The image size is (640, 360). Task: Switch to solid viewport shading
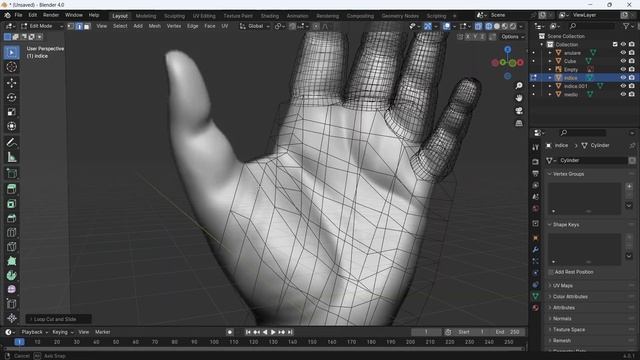click(497, 26)
